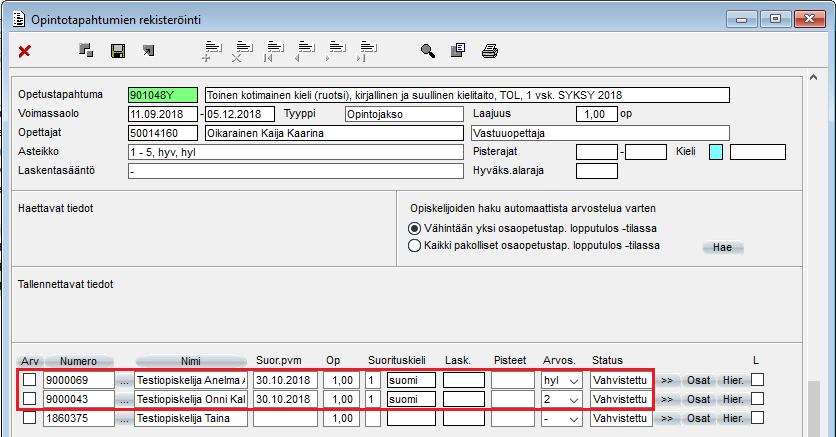Open Osat for student 1860375
Screen dimensions: 836x437
698,419
